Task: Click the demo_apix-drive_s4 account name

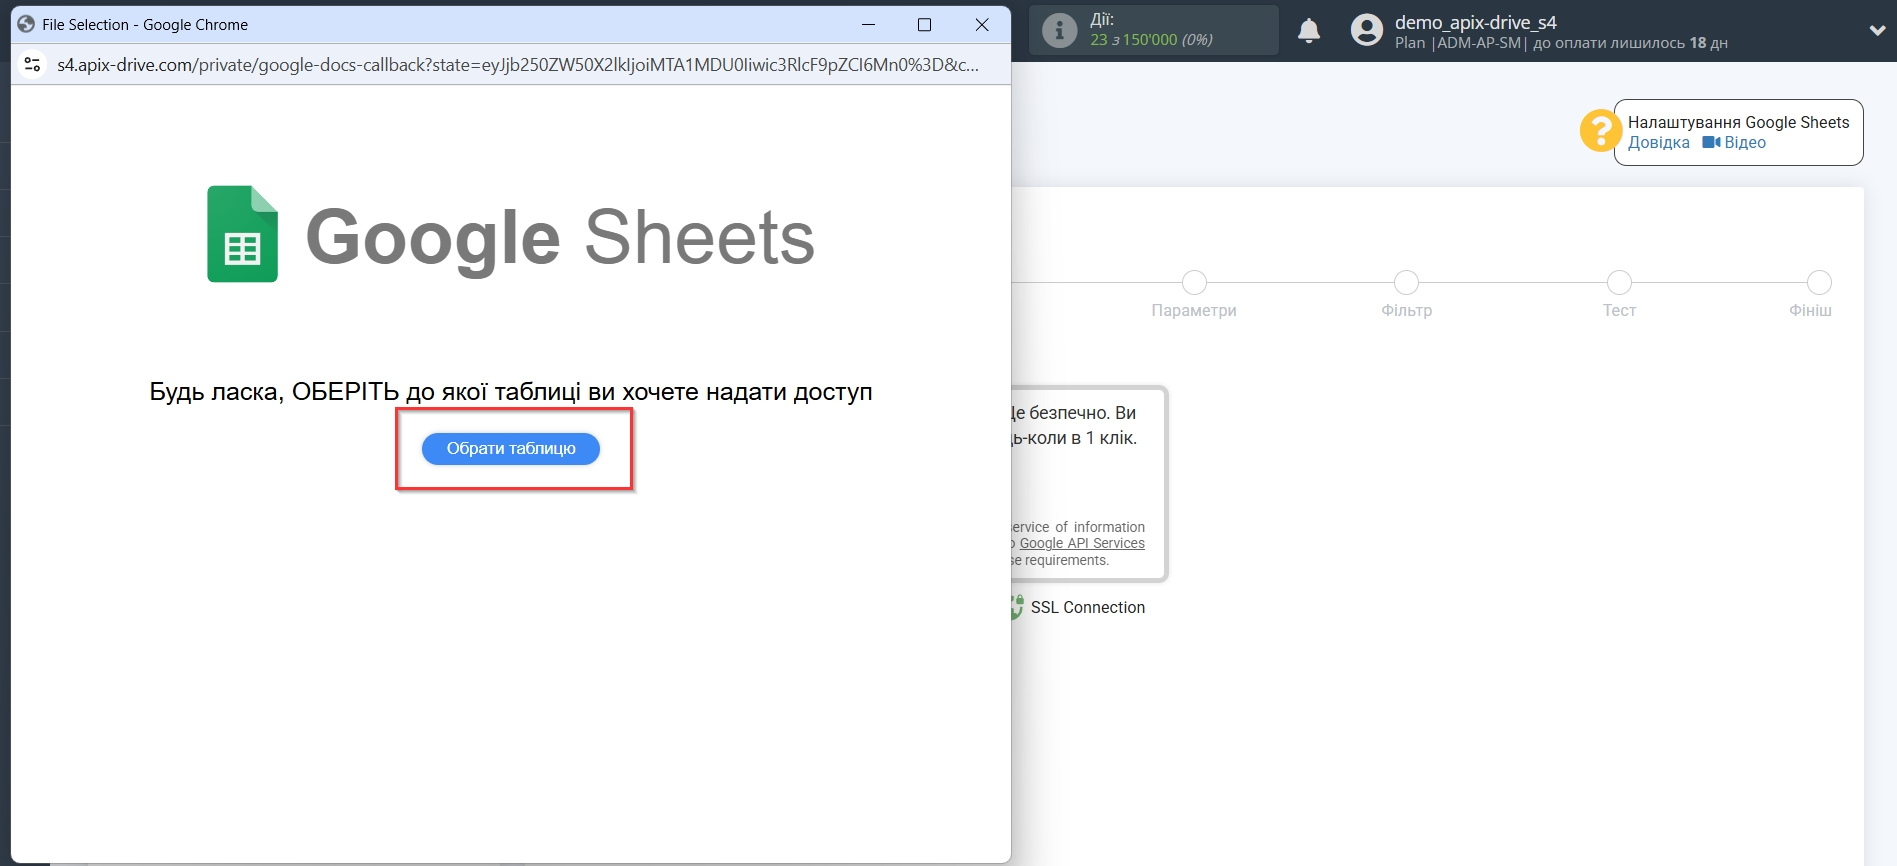Action: [1476, 22]
